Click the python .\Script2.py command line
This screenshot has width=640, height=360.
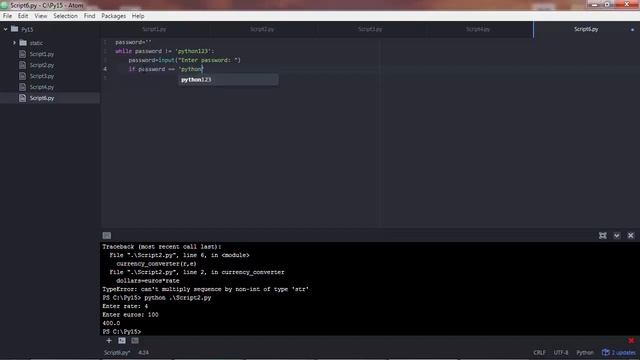pyautogui.click(x=178, y=298)
